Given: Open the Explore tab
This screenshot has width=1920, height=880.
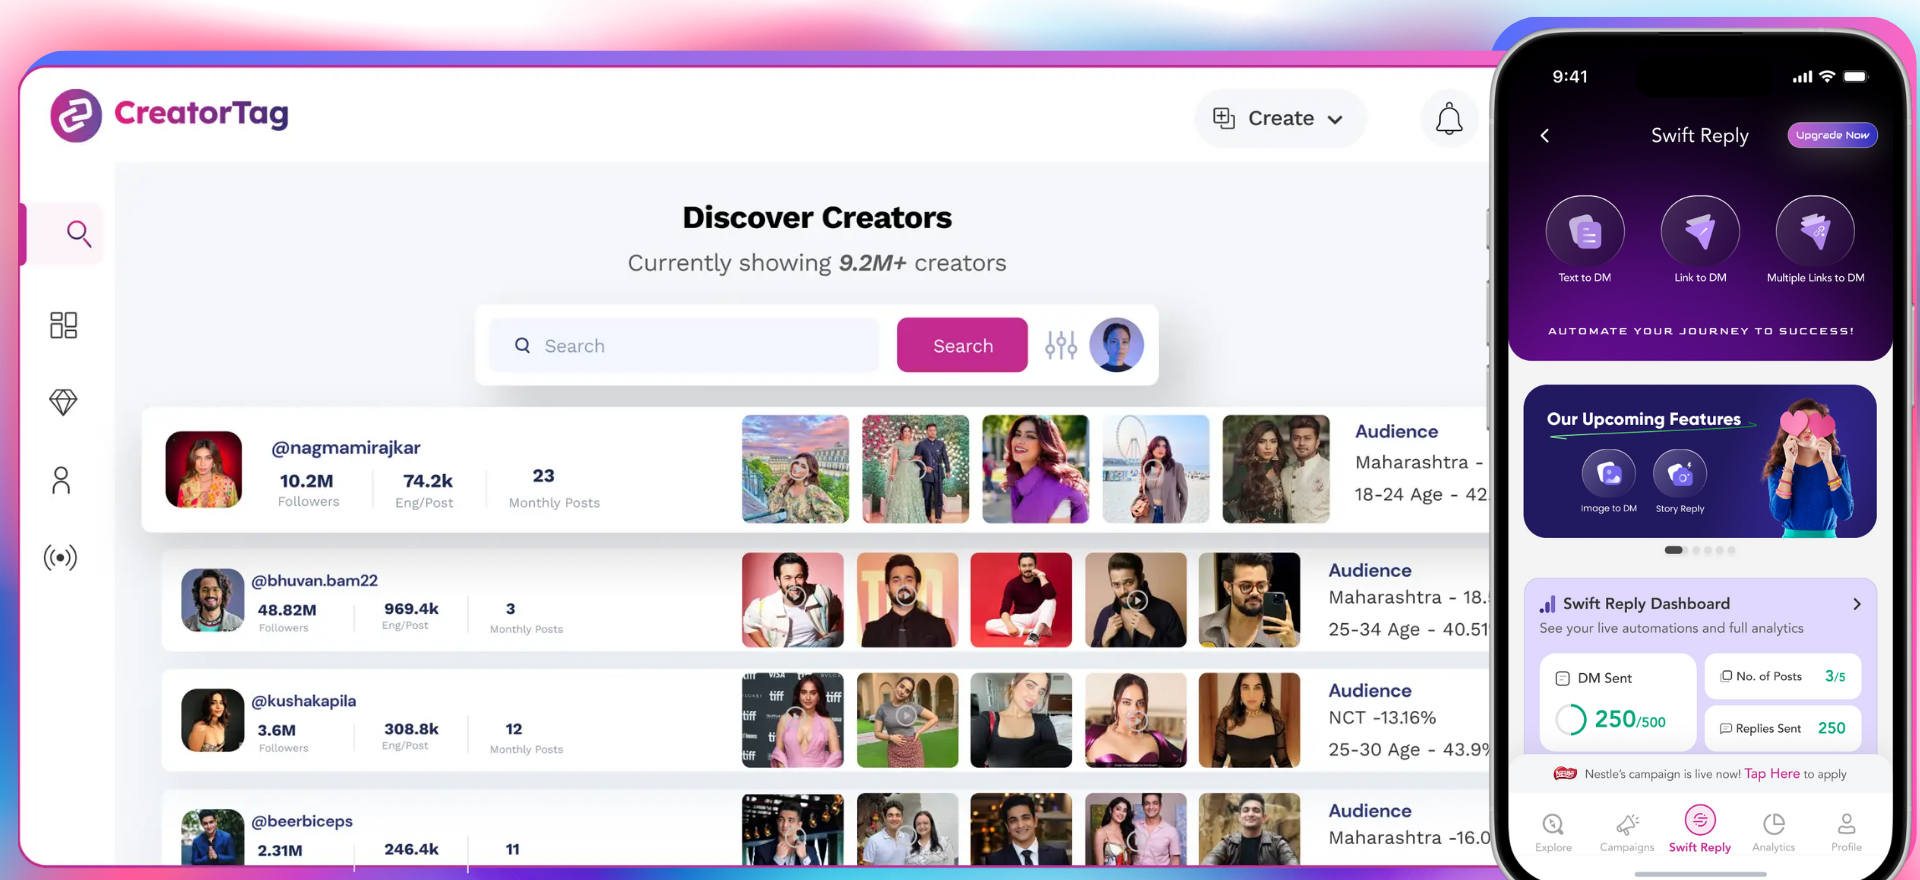Looking at the screenshot, I should (1553, 831).
